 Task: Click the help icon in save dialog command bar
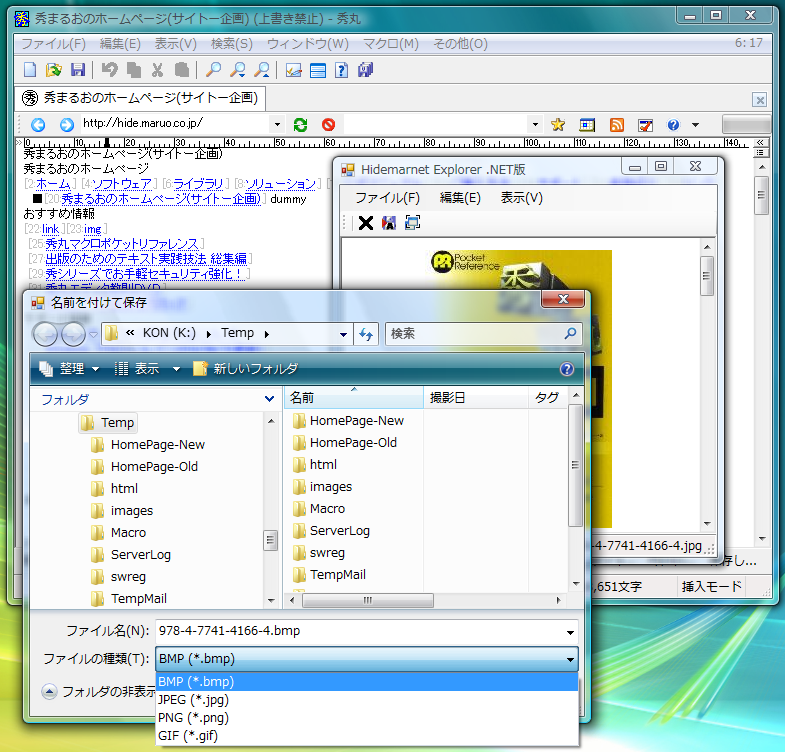(x=567, y=369)
